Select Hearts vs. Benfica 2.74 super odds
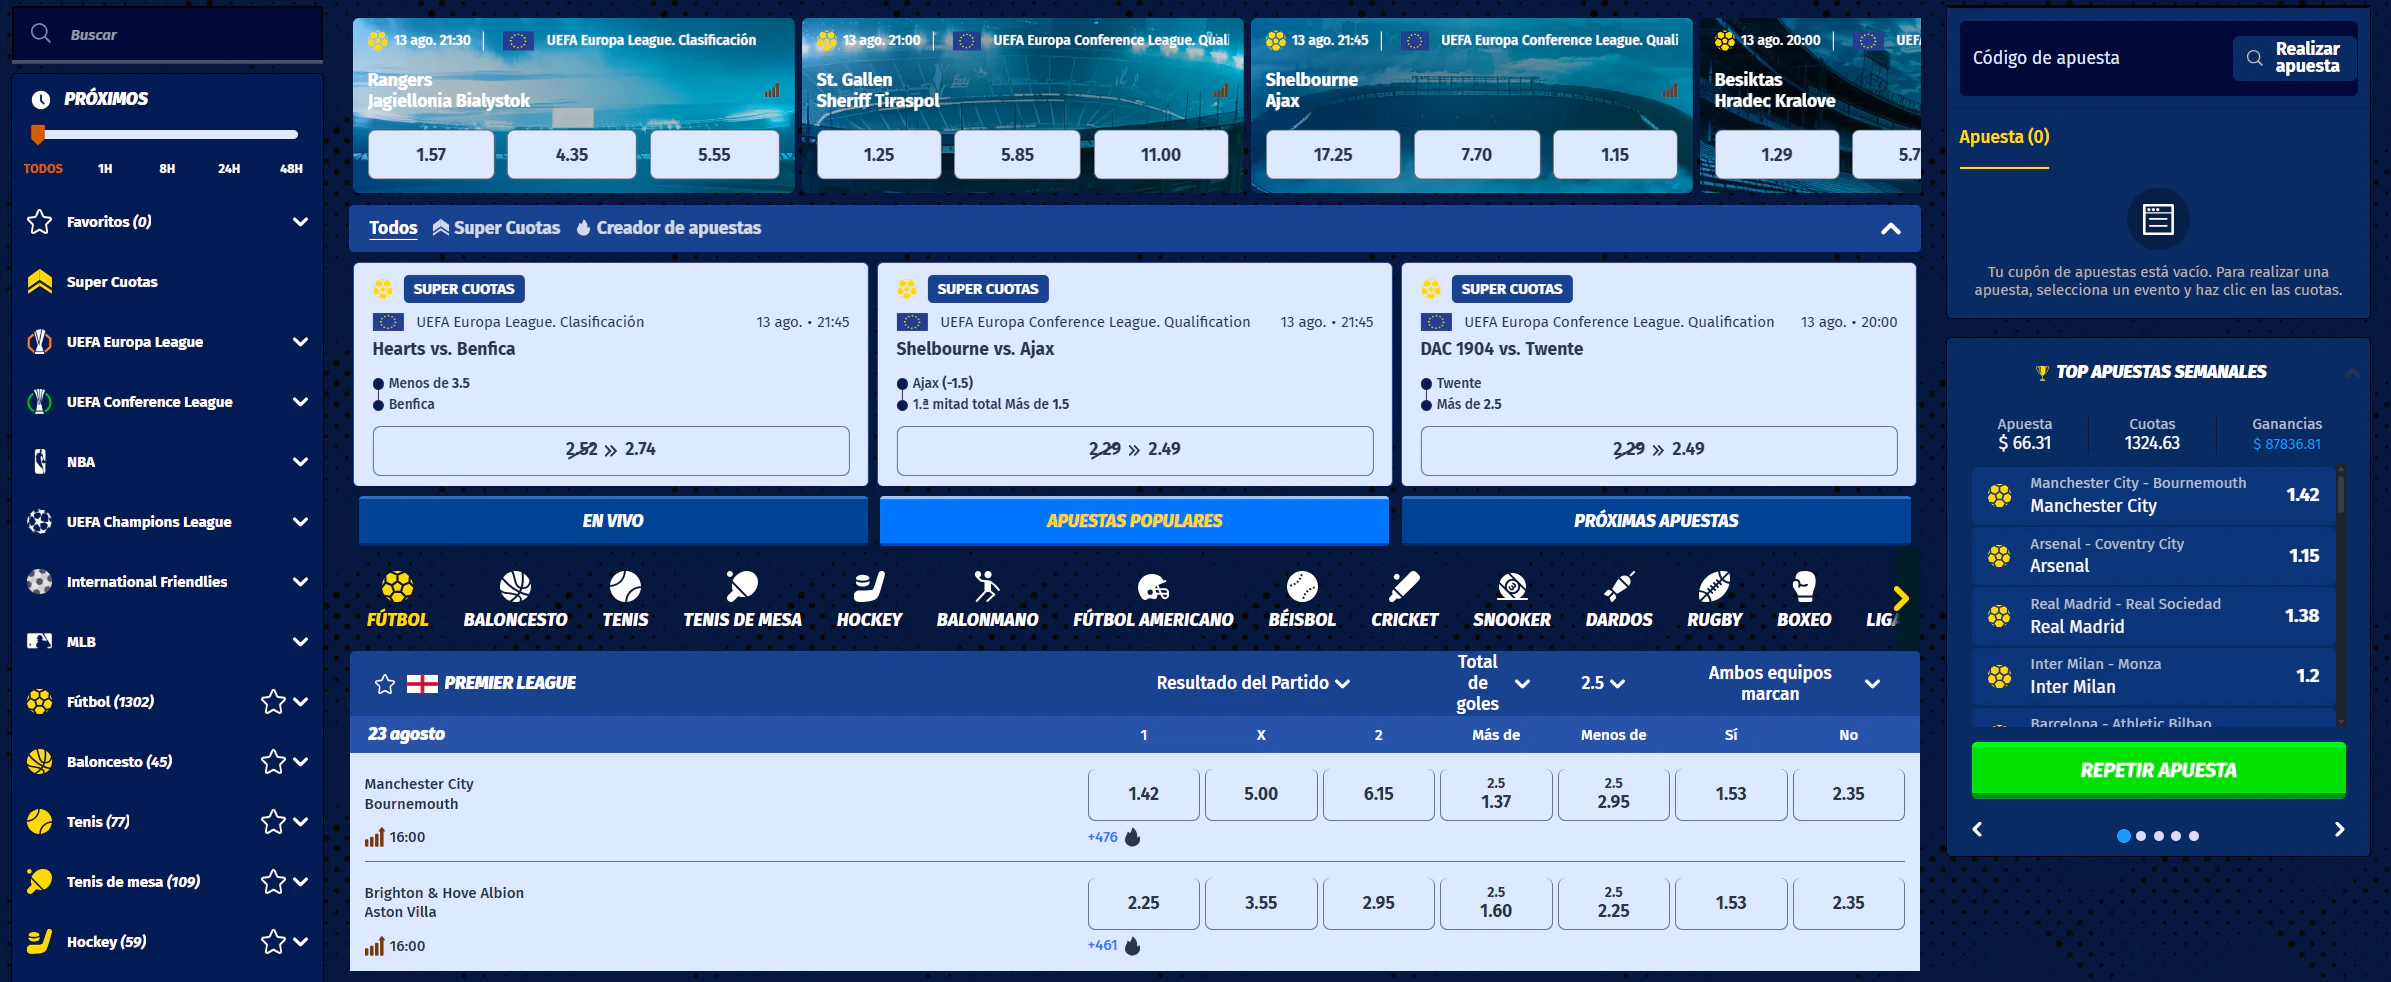This screenshot has width=2391, height=982. (611, 450)
